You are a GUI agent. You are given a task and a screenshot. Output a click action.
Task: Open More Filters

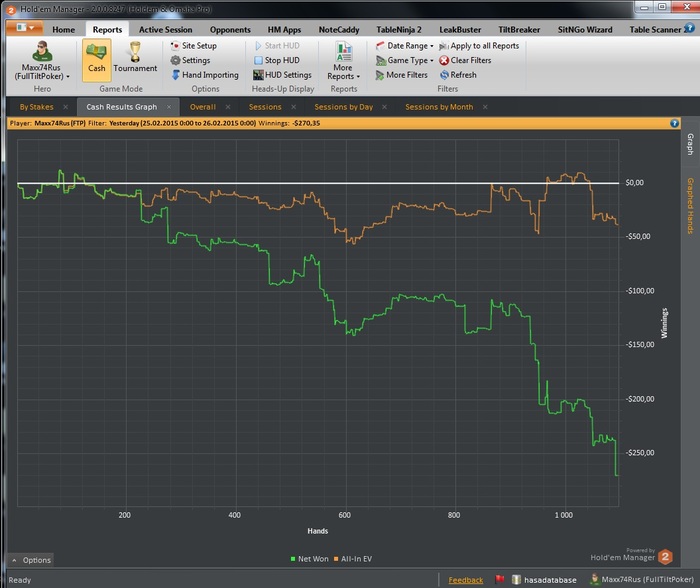point(401,75)
